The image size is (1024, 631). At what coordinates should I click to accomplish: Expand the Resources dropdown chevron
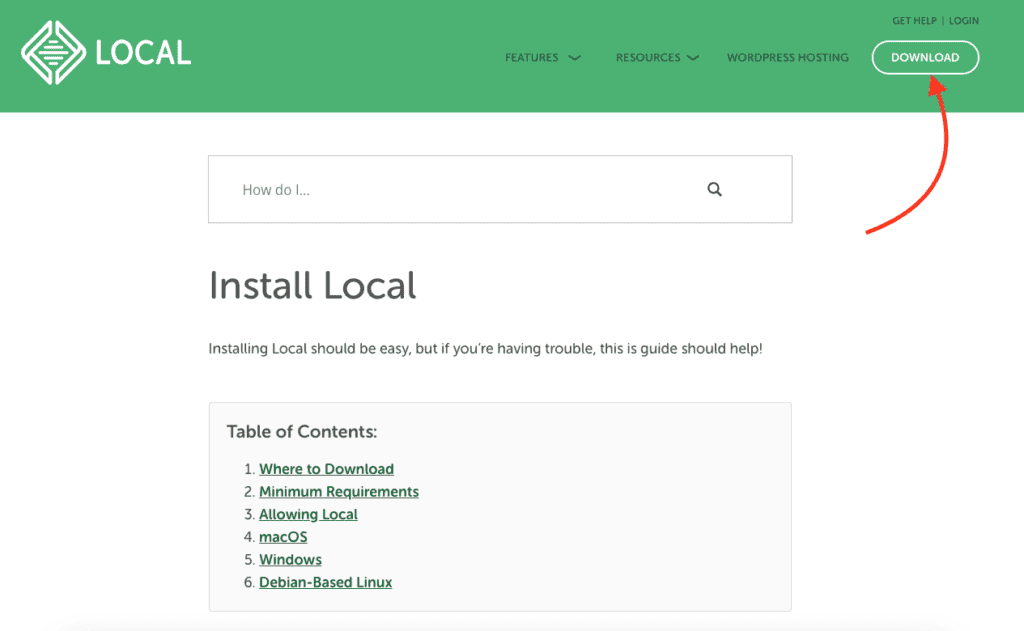[693, 57]
